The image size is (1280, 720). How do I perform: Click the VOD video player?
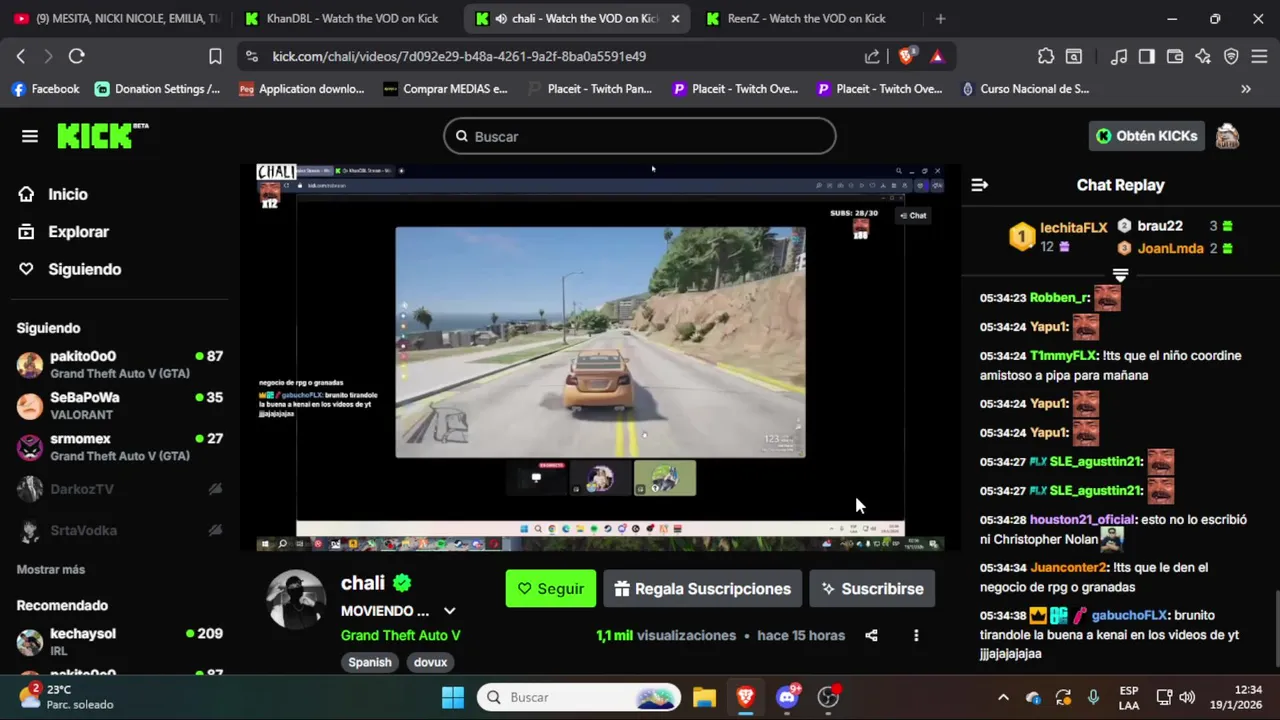point(600,357)
